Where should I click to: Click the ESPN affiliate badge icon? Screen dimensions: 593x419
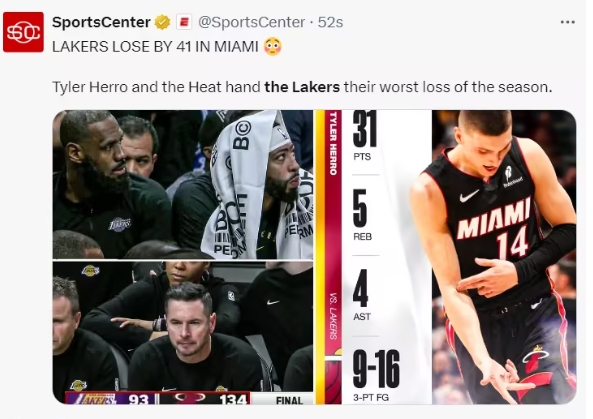pos(184,22)
